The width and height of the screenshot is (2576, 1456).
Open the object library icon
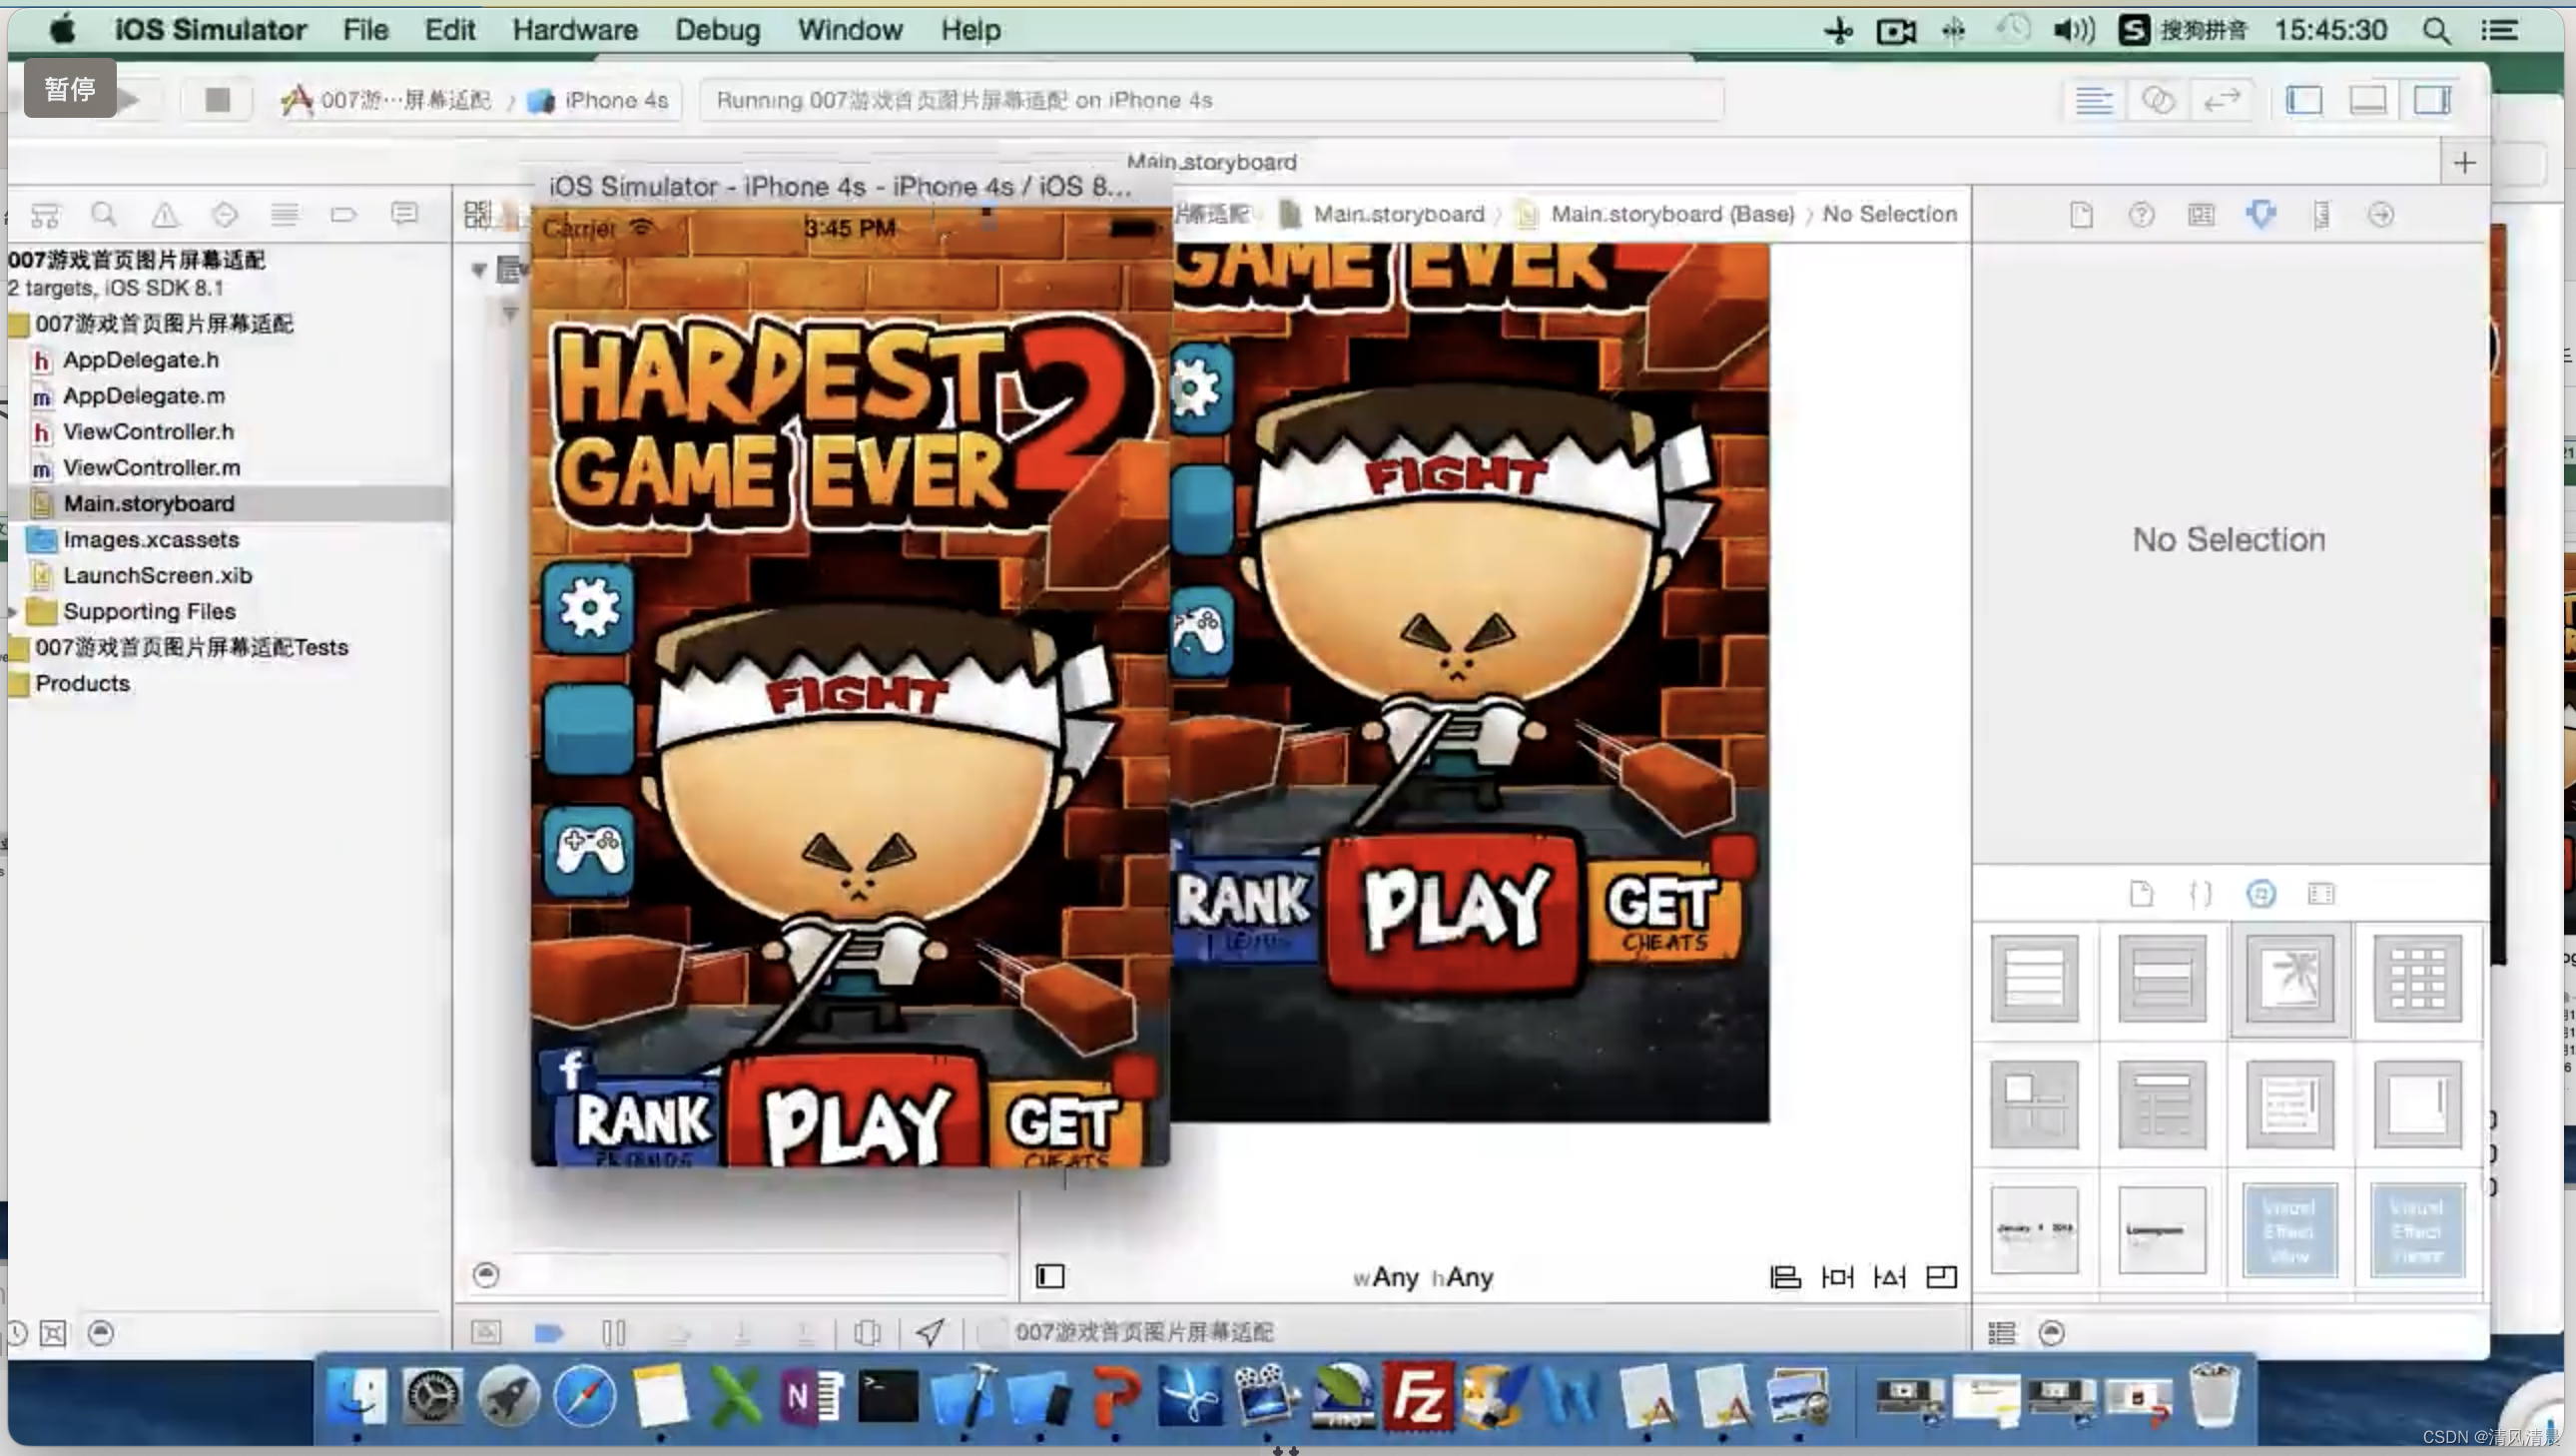[2261, 893]
